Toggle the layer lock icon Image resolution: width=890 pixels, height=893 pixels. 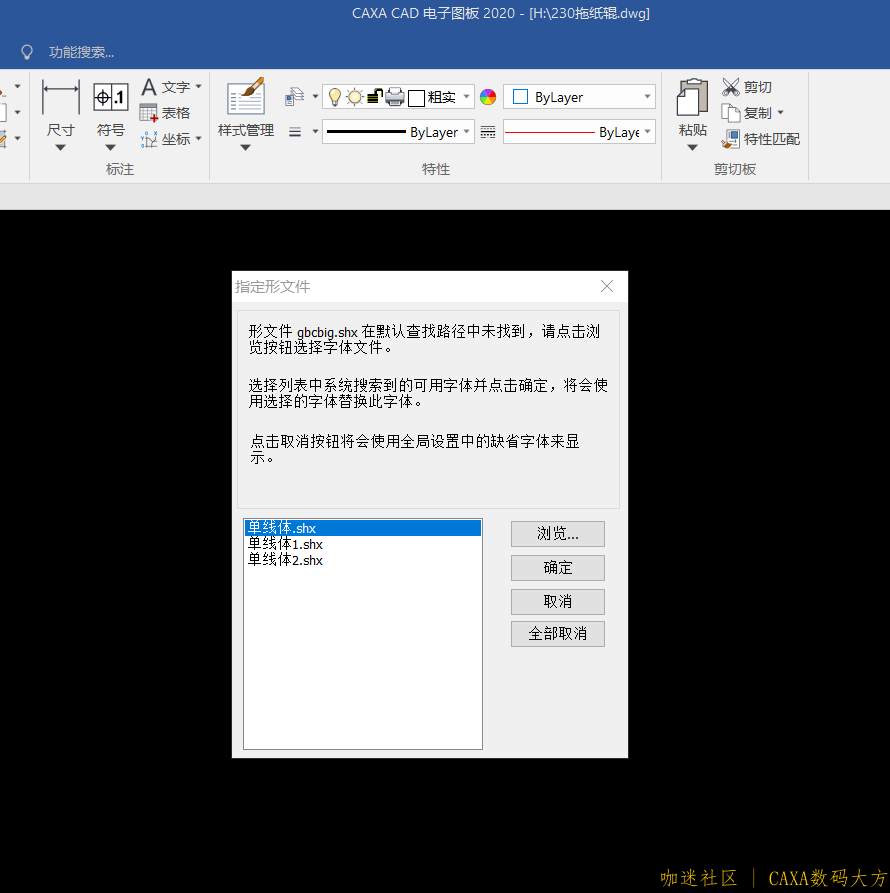[375, 97]
